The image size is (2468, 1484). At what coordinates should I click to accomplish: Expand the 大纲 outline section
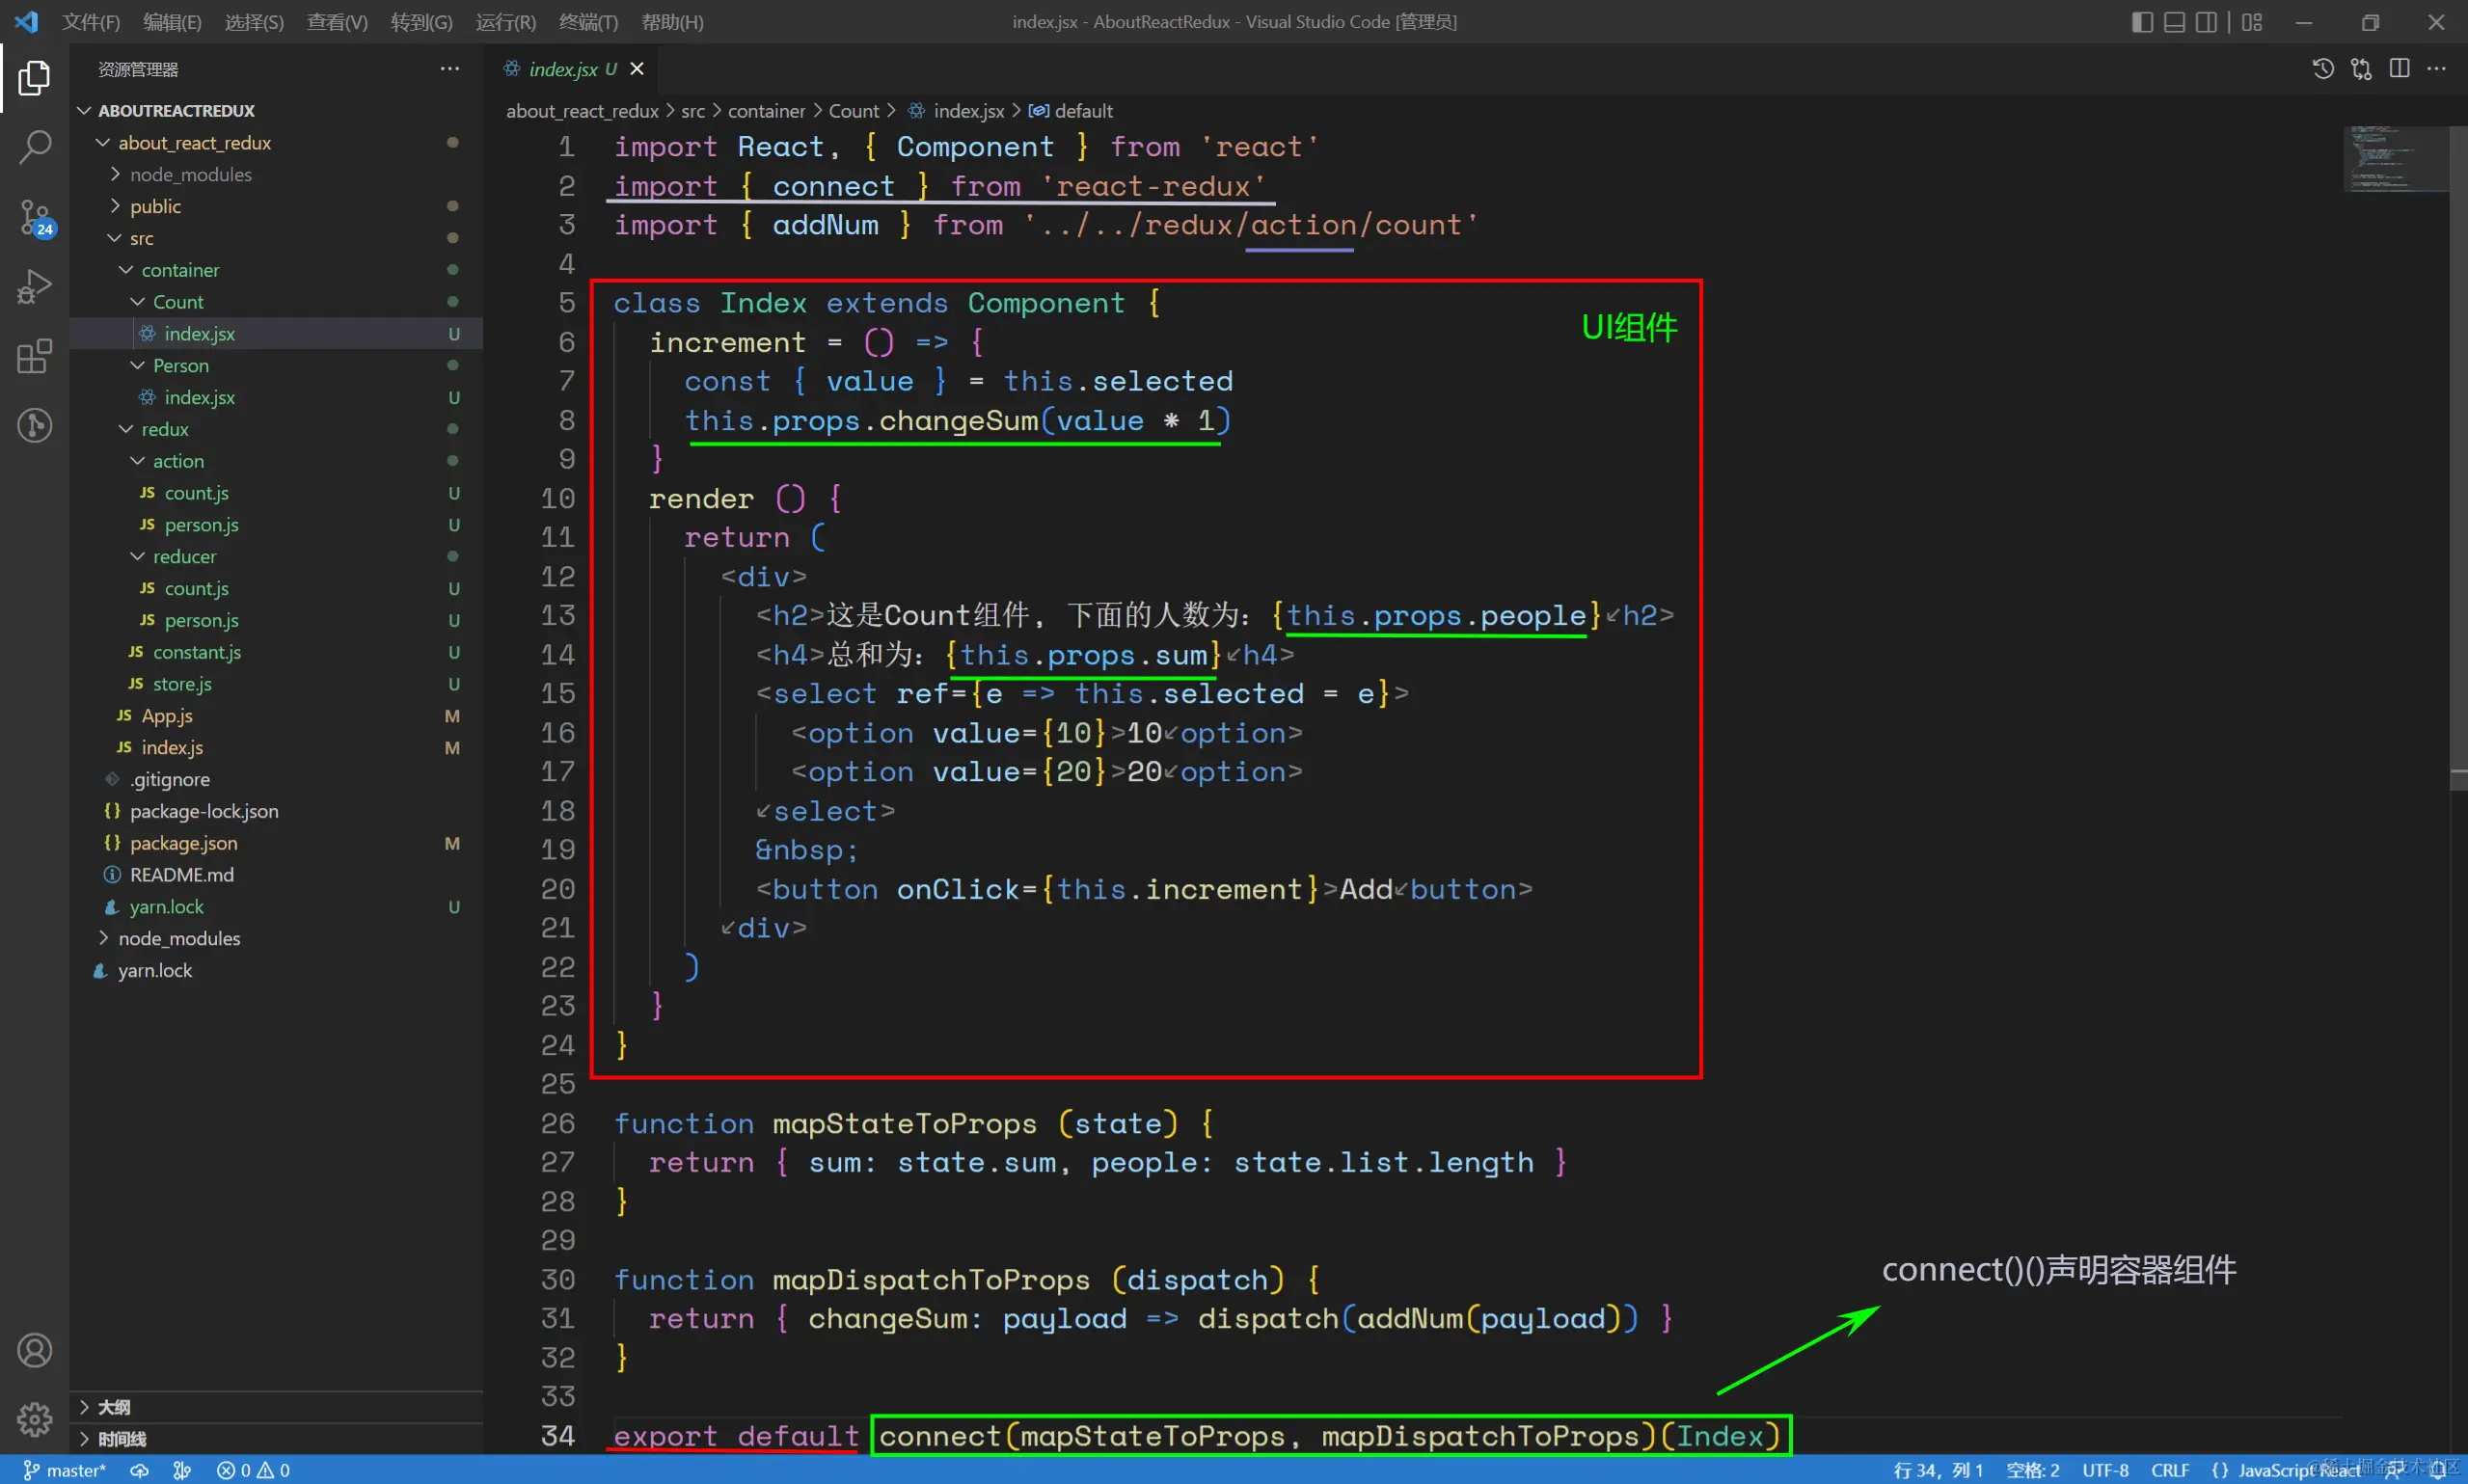tap(114, 1407)
